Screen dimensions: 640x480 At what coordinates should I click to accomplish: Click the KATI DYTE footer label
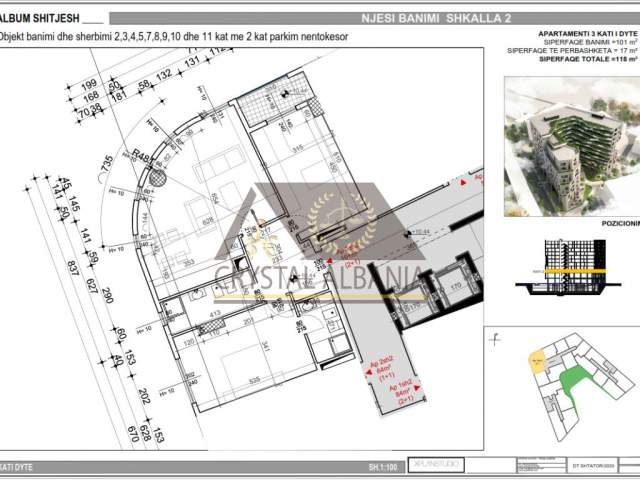(16, 467)
